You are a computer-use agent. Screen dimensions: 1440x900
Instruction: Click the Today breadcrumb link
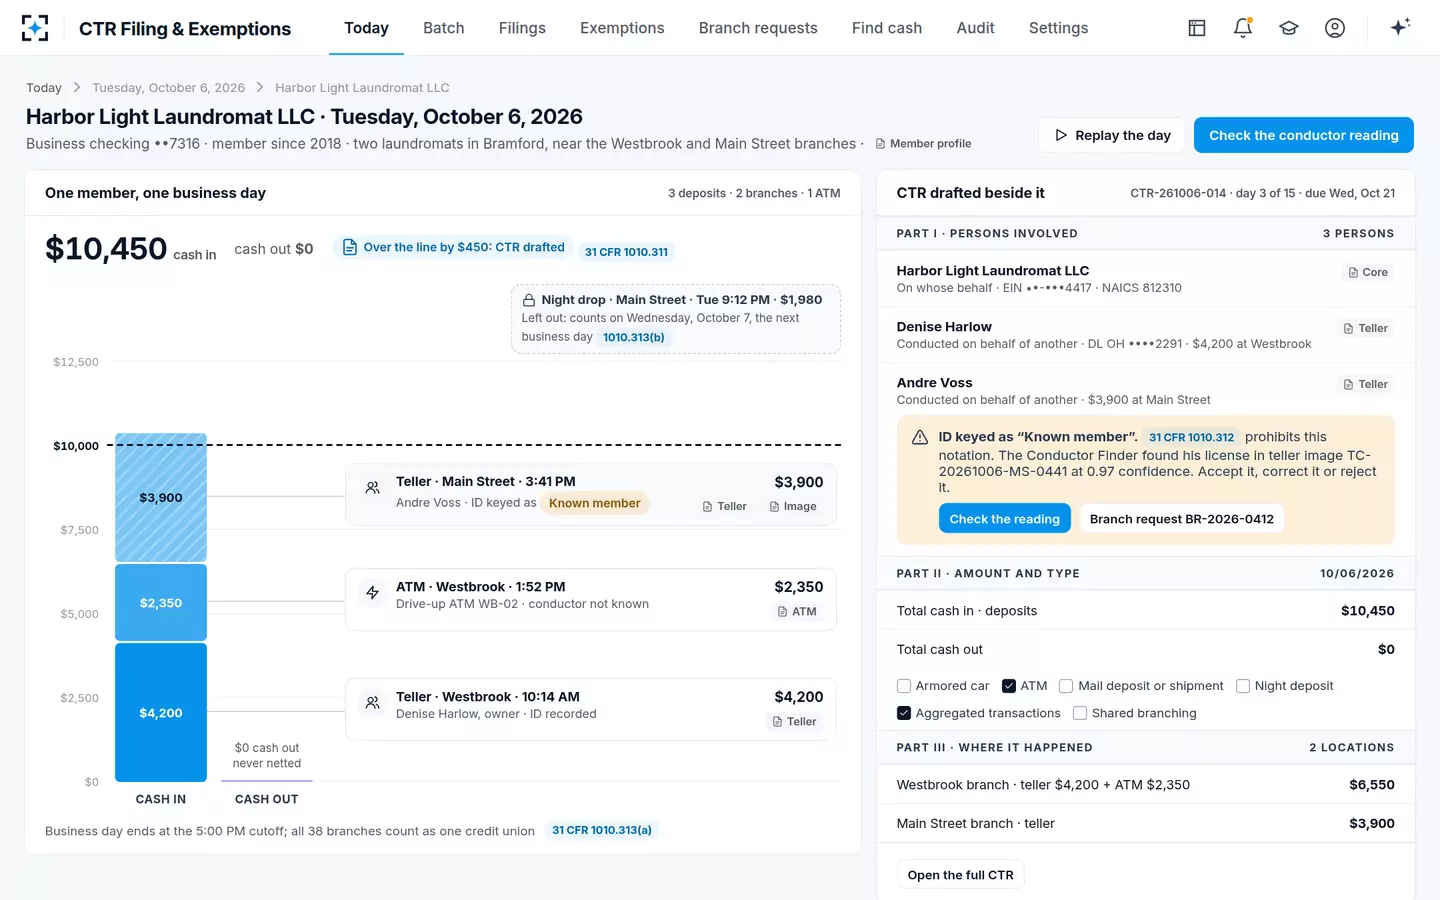[44, 88]
